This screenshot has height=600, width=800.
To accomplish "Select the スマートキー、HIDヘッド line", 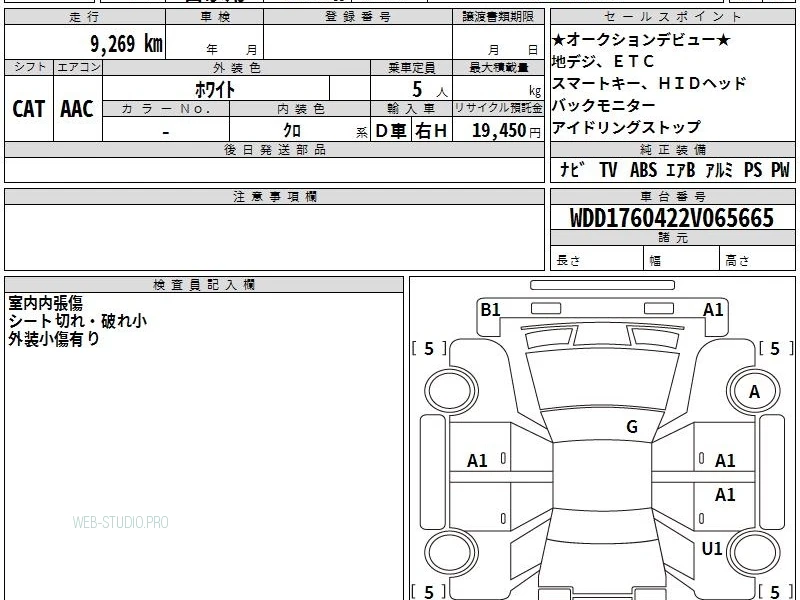I will tap(649, 83).
